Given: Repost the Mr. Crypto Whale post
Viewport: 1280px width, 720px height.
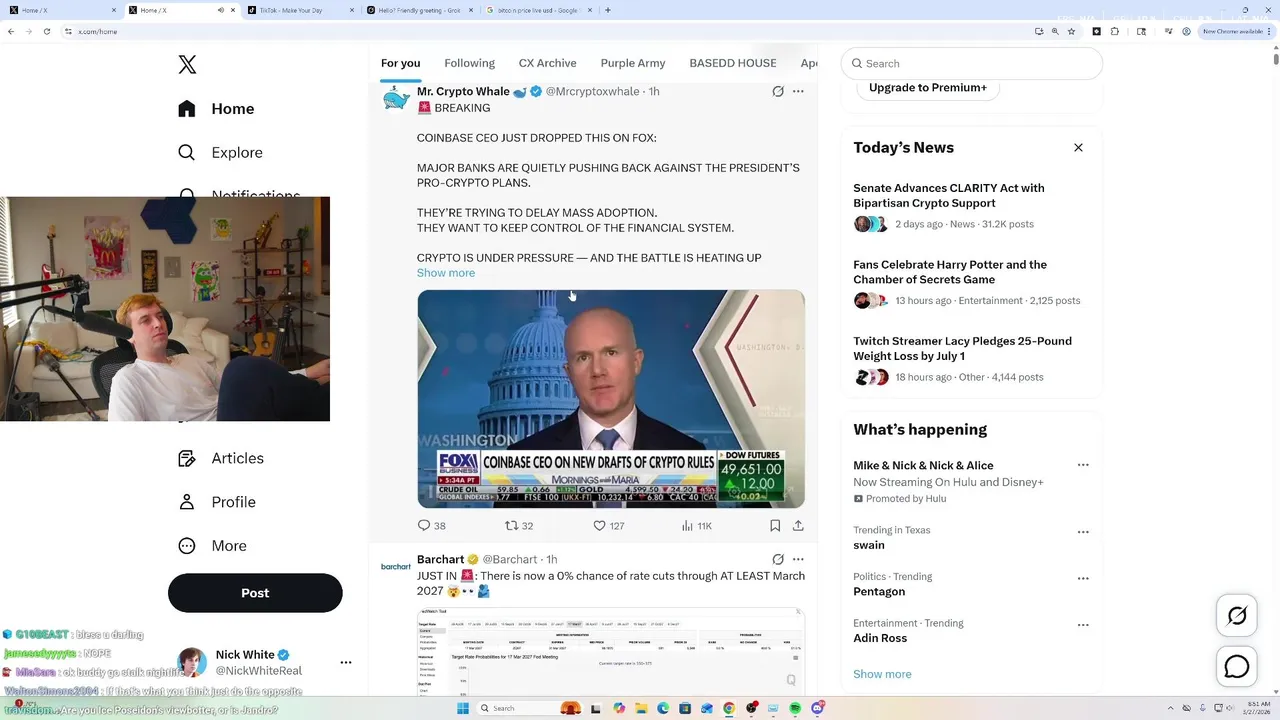Looking at the screenshot, I should (519, 525).
